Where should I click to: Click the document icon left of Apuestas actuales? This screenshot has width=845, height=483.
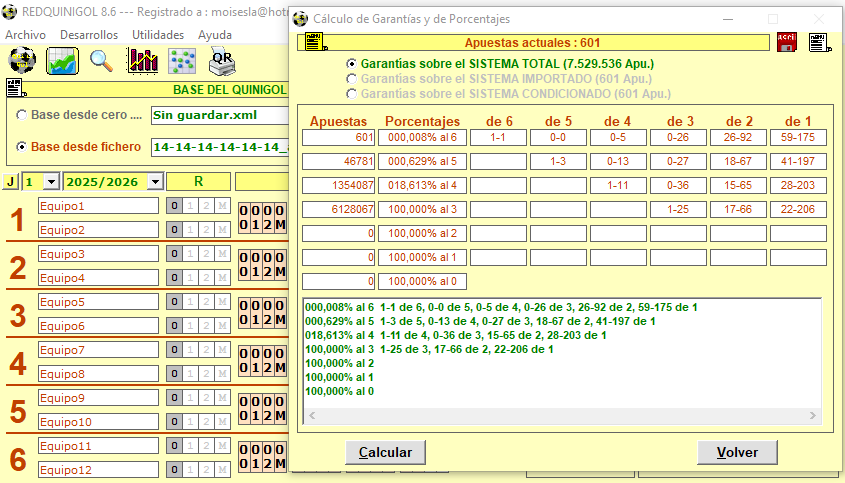click(x=316, y=42)
